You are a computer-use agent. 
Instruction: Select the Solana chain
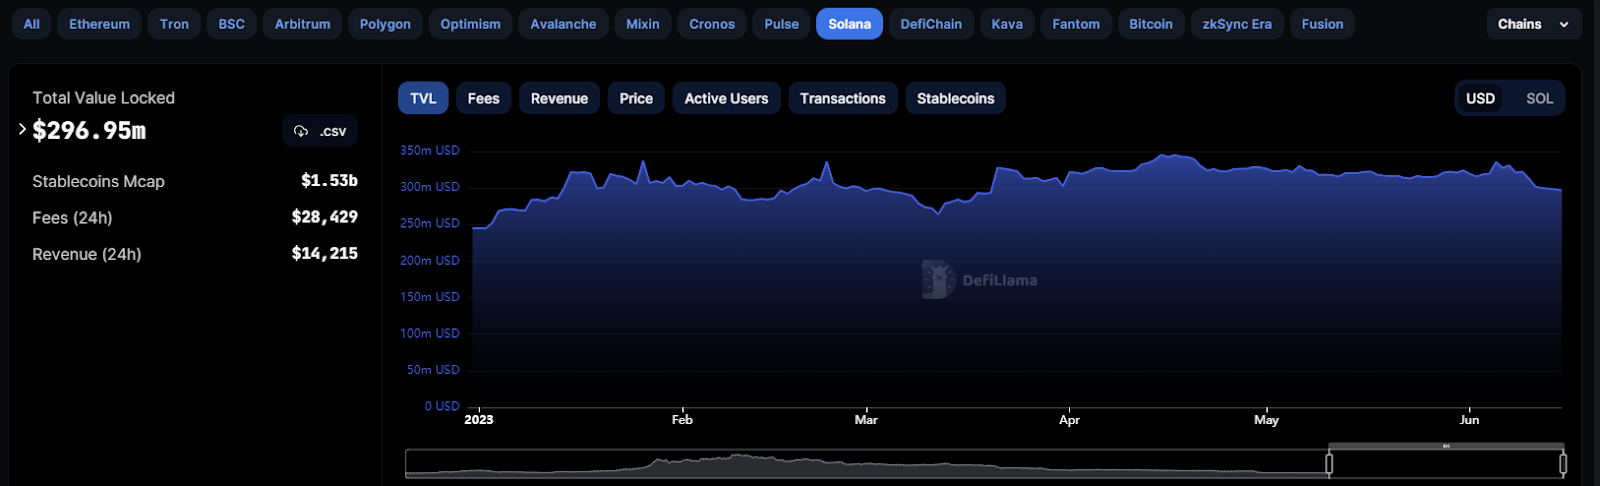pyautogui.click(x=849, y=24)
